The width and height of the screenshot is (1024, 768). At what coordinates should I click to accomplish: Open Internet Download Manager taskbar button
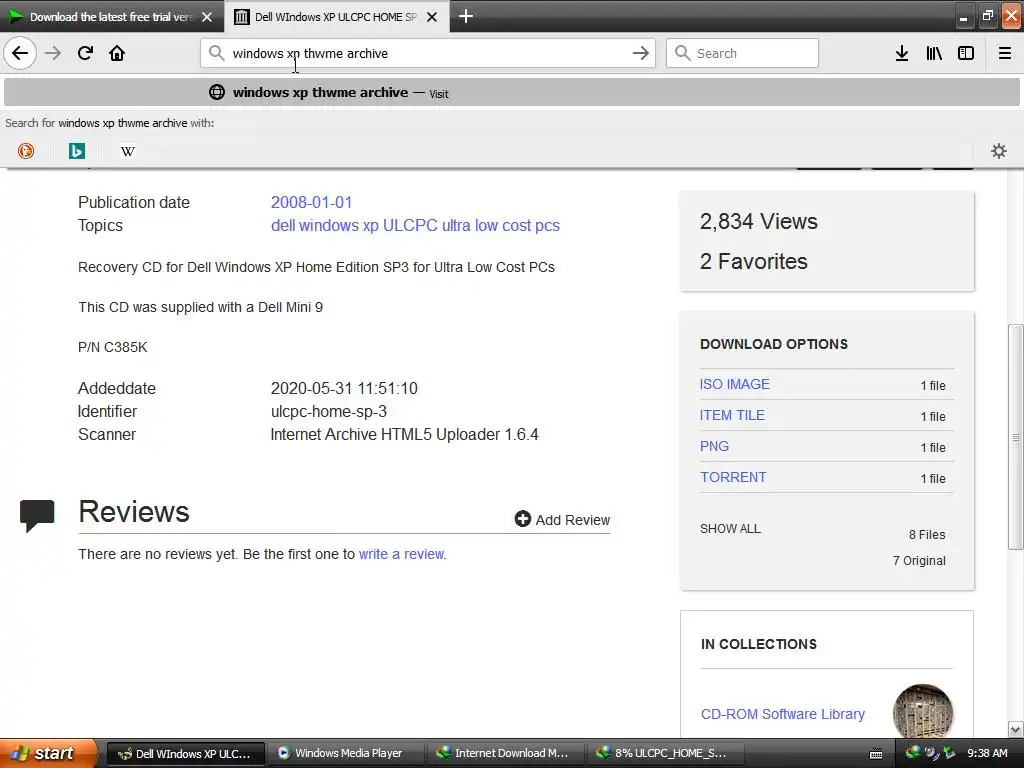[505, 753]
